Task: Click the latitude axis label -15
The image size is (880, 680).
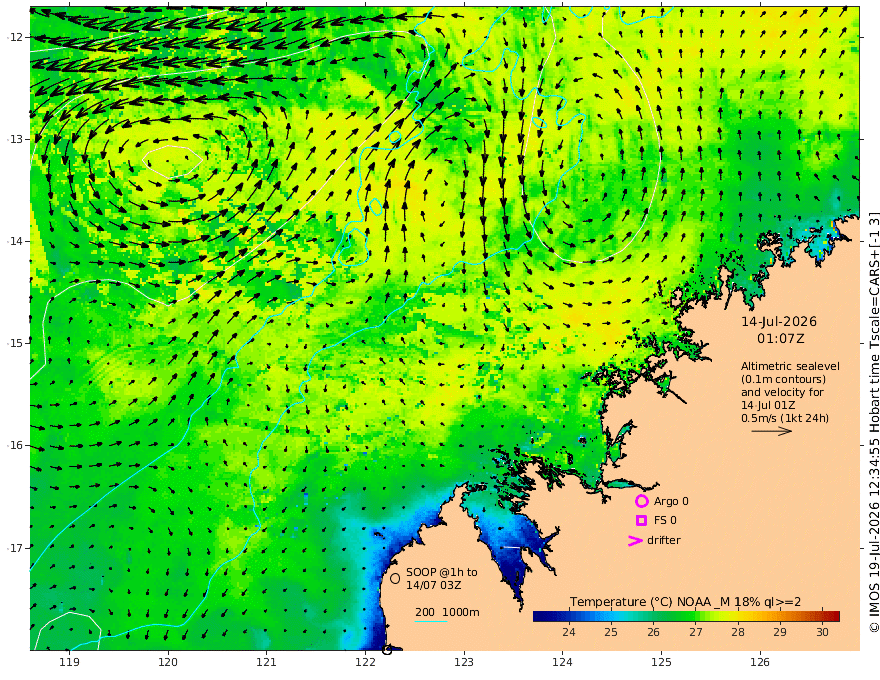Action: [15, 343]
